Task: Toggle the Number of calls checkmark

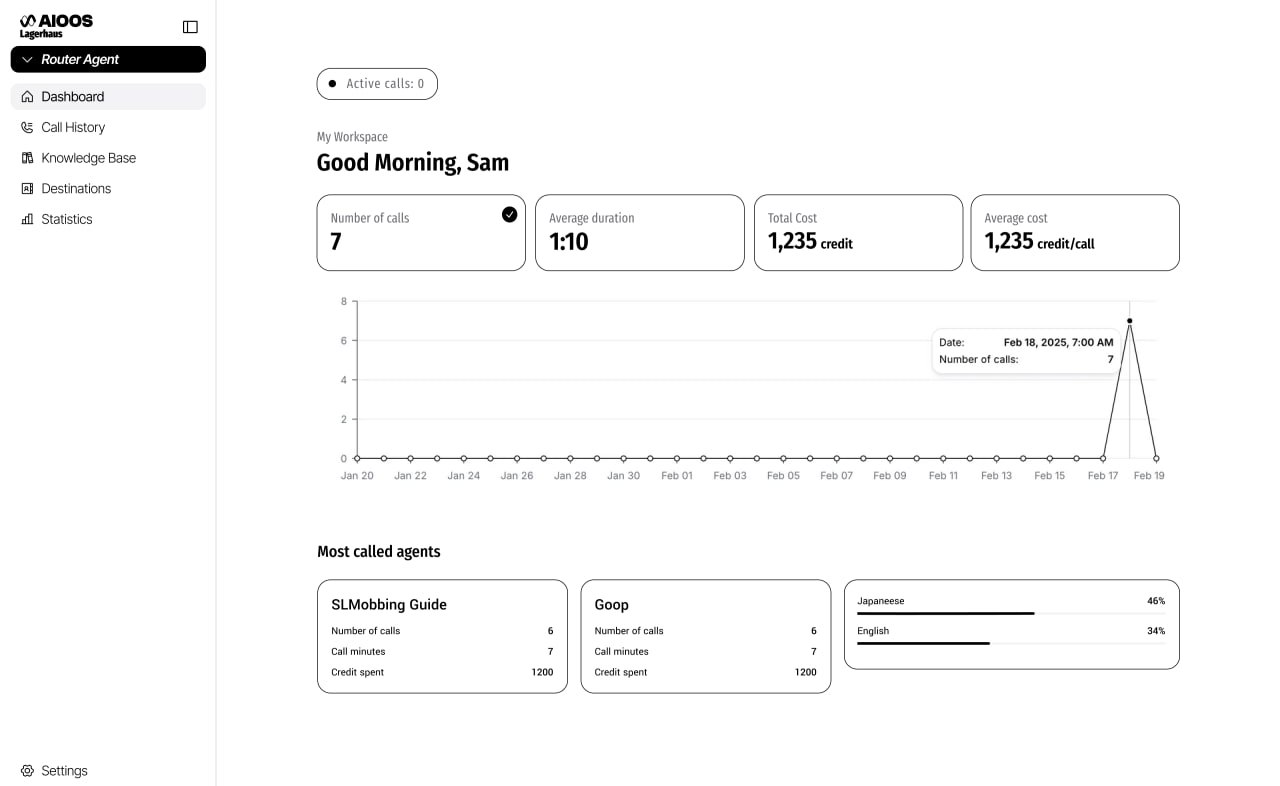Action: click(x=510, y=214)
